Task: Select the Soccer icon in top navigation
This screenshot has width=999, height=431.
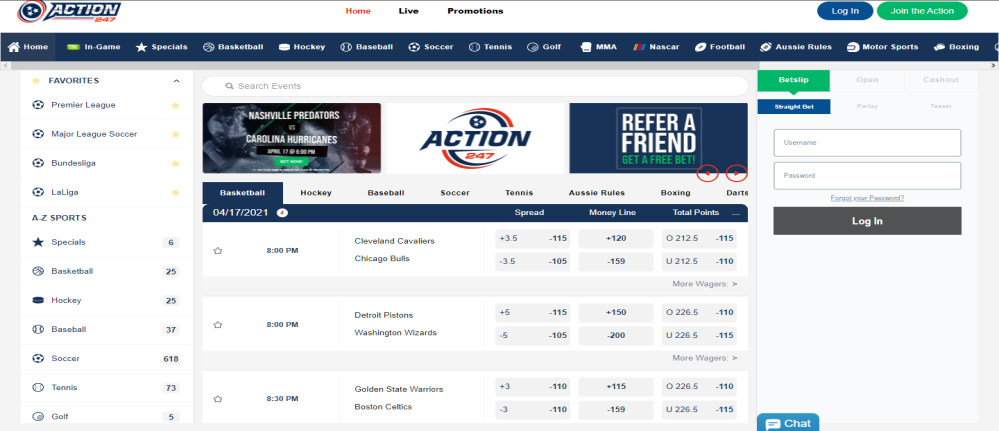Action: tap(416, 47)
